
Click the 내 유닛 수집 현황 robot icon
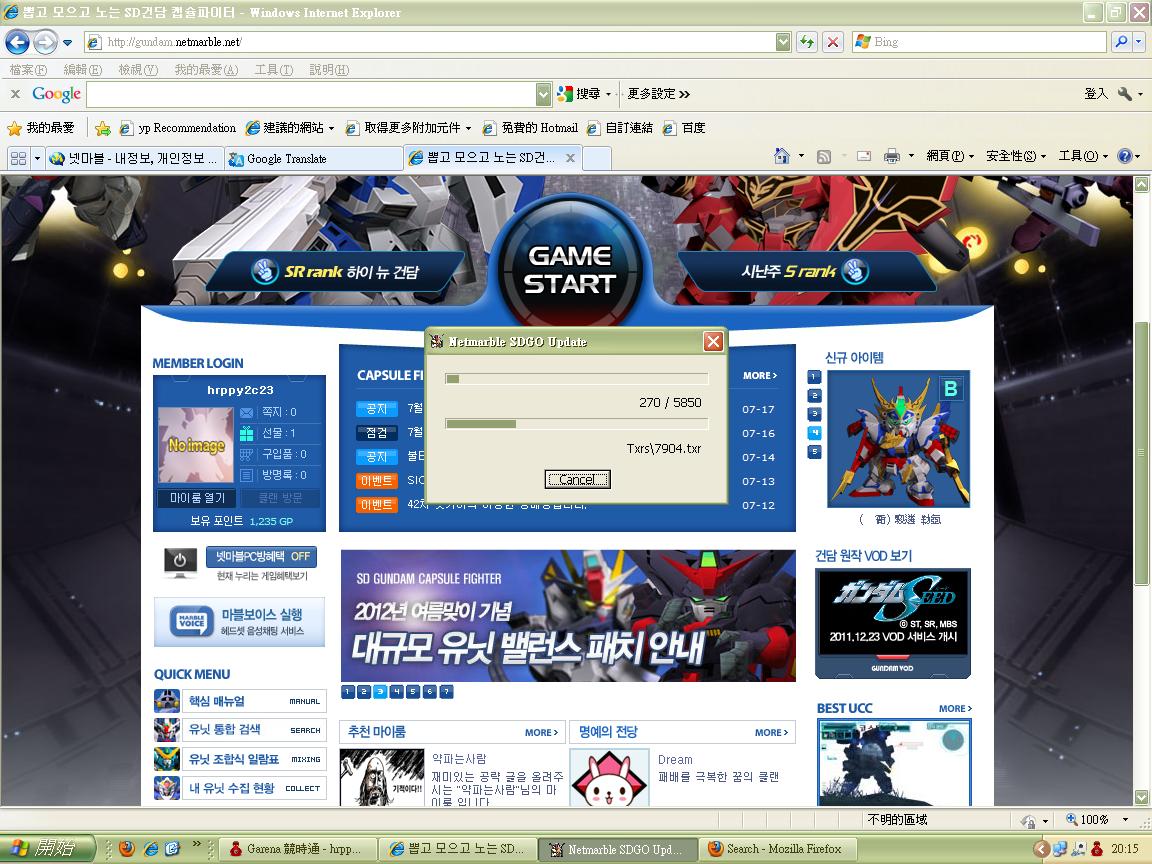(167, 788)
